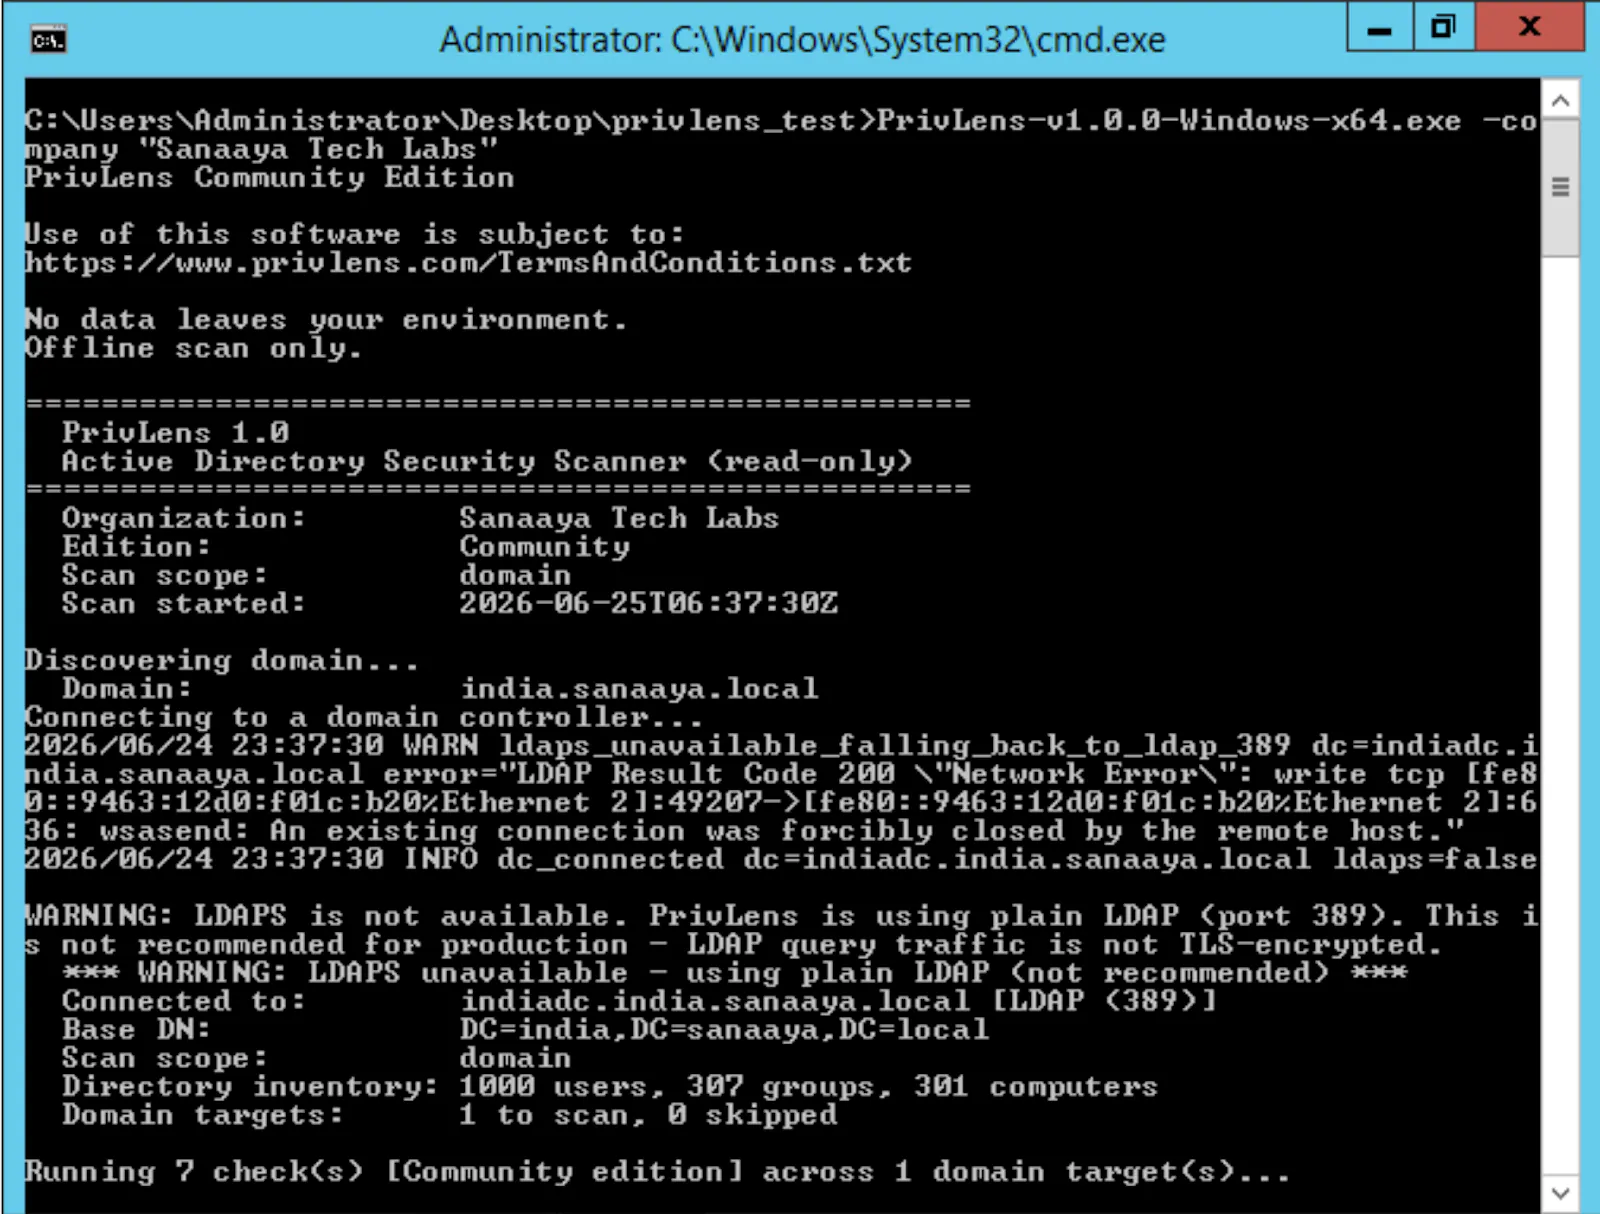This screenshot has height=1214, width=1600.
Task: Click the Organization value 'Sanaaya Tech Labs'
Action: click(619, 518)
